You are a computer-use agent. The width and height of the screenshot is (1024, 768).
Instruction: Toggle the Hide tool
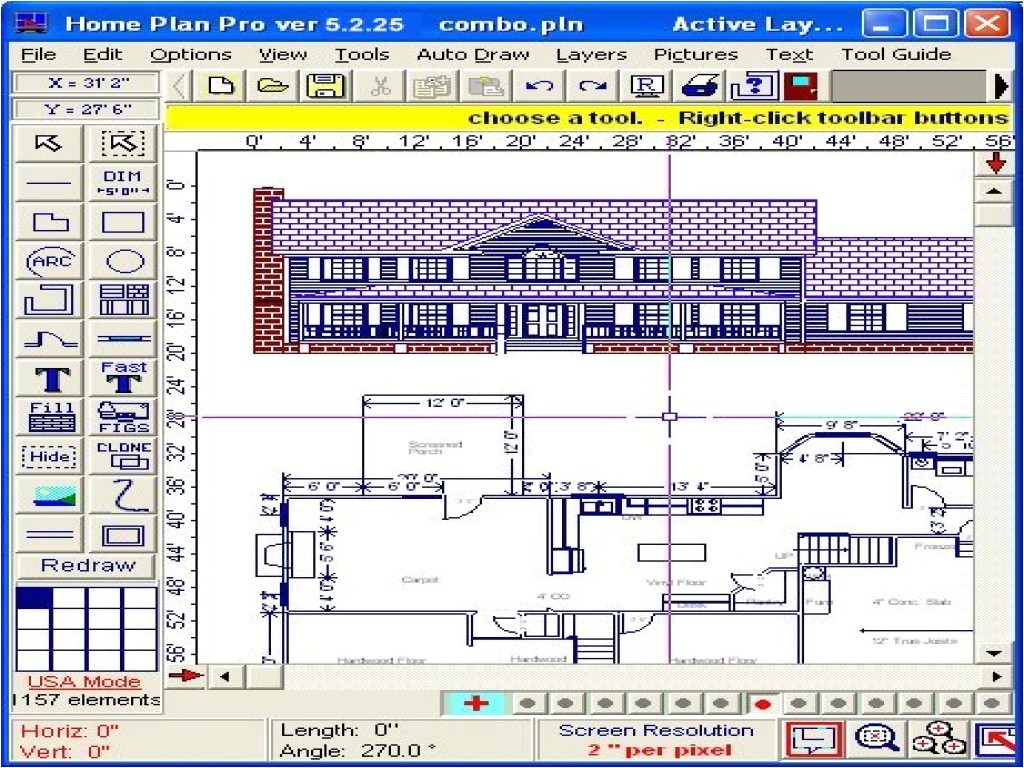(x=47, y=456)
